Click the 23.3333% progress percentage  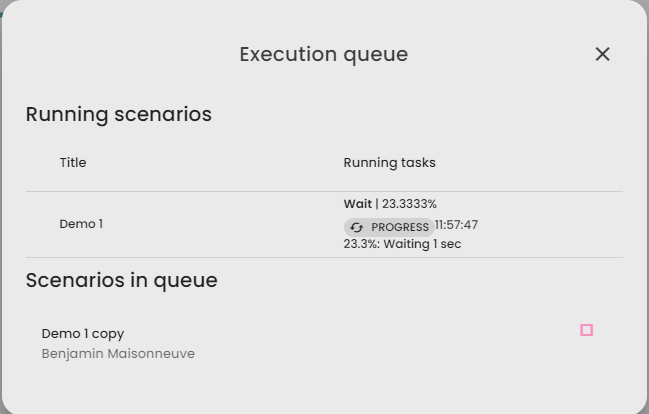click(x=409, y=204)
